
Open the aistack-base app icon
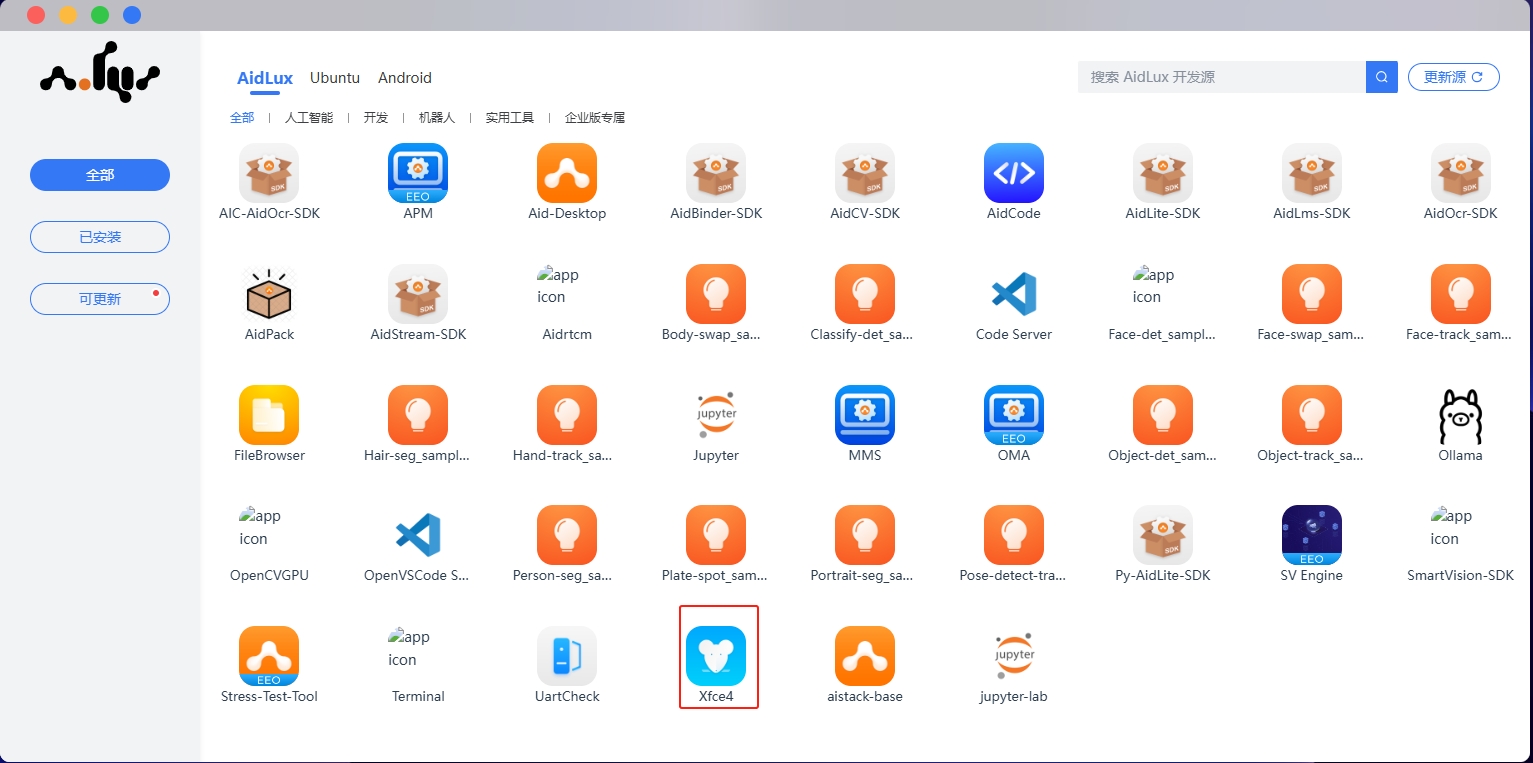[x=865, y=656]
